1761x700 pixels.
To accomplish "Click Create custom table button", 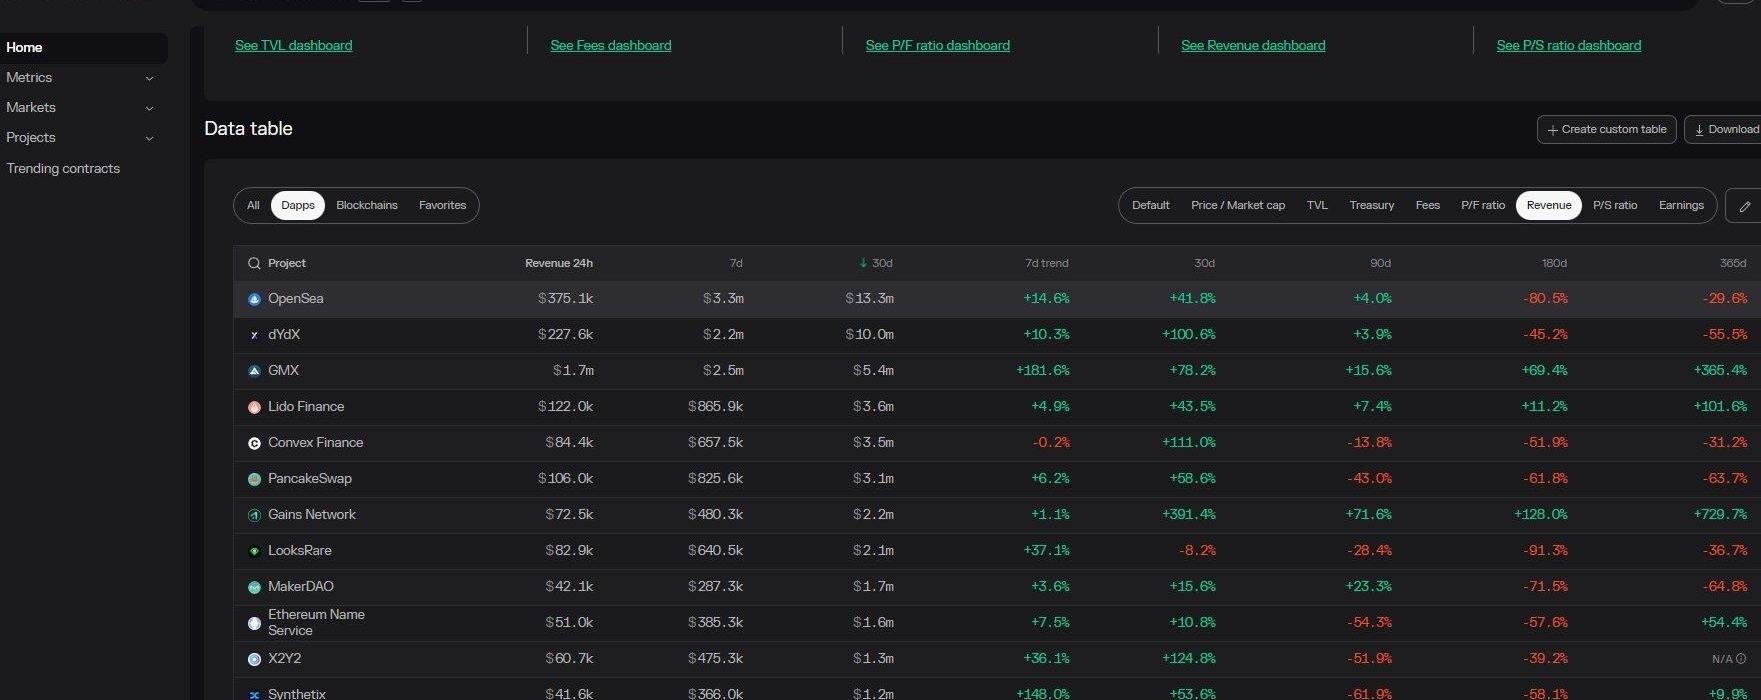I will (1606, 129).
